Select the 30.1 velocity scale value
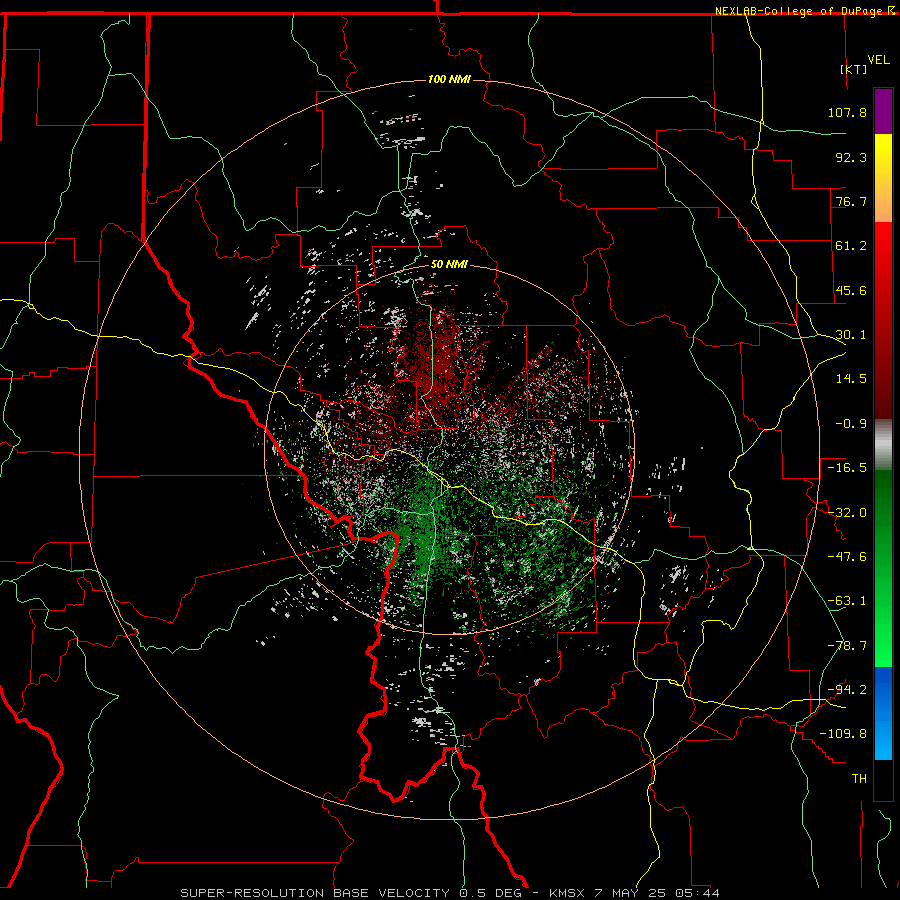Image resolution: width=900 pixels, height=900 pixels. coord(851,335)
